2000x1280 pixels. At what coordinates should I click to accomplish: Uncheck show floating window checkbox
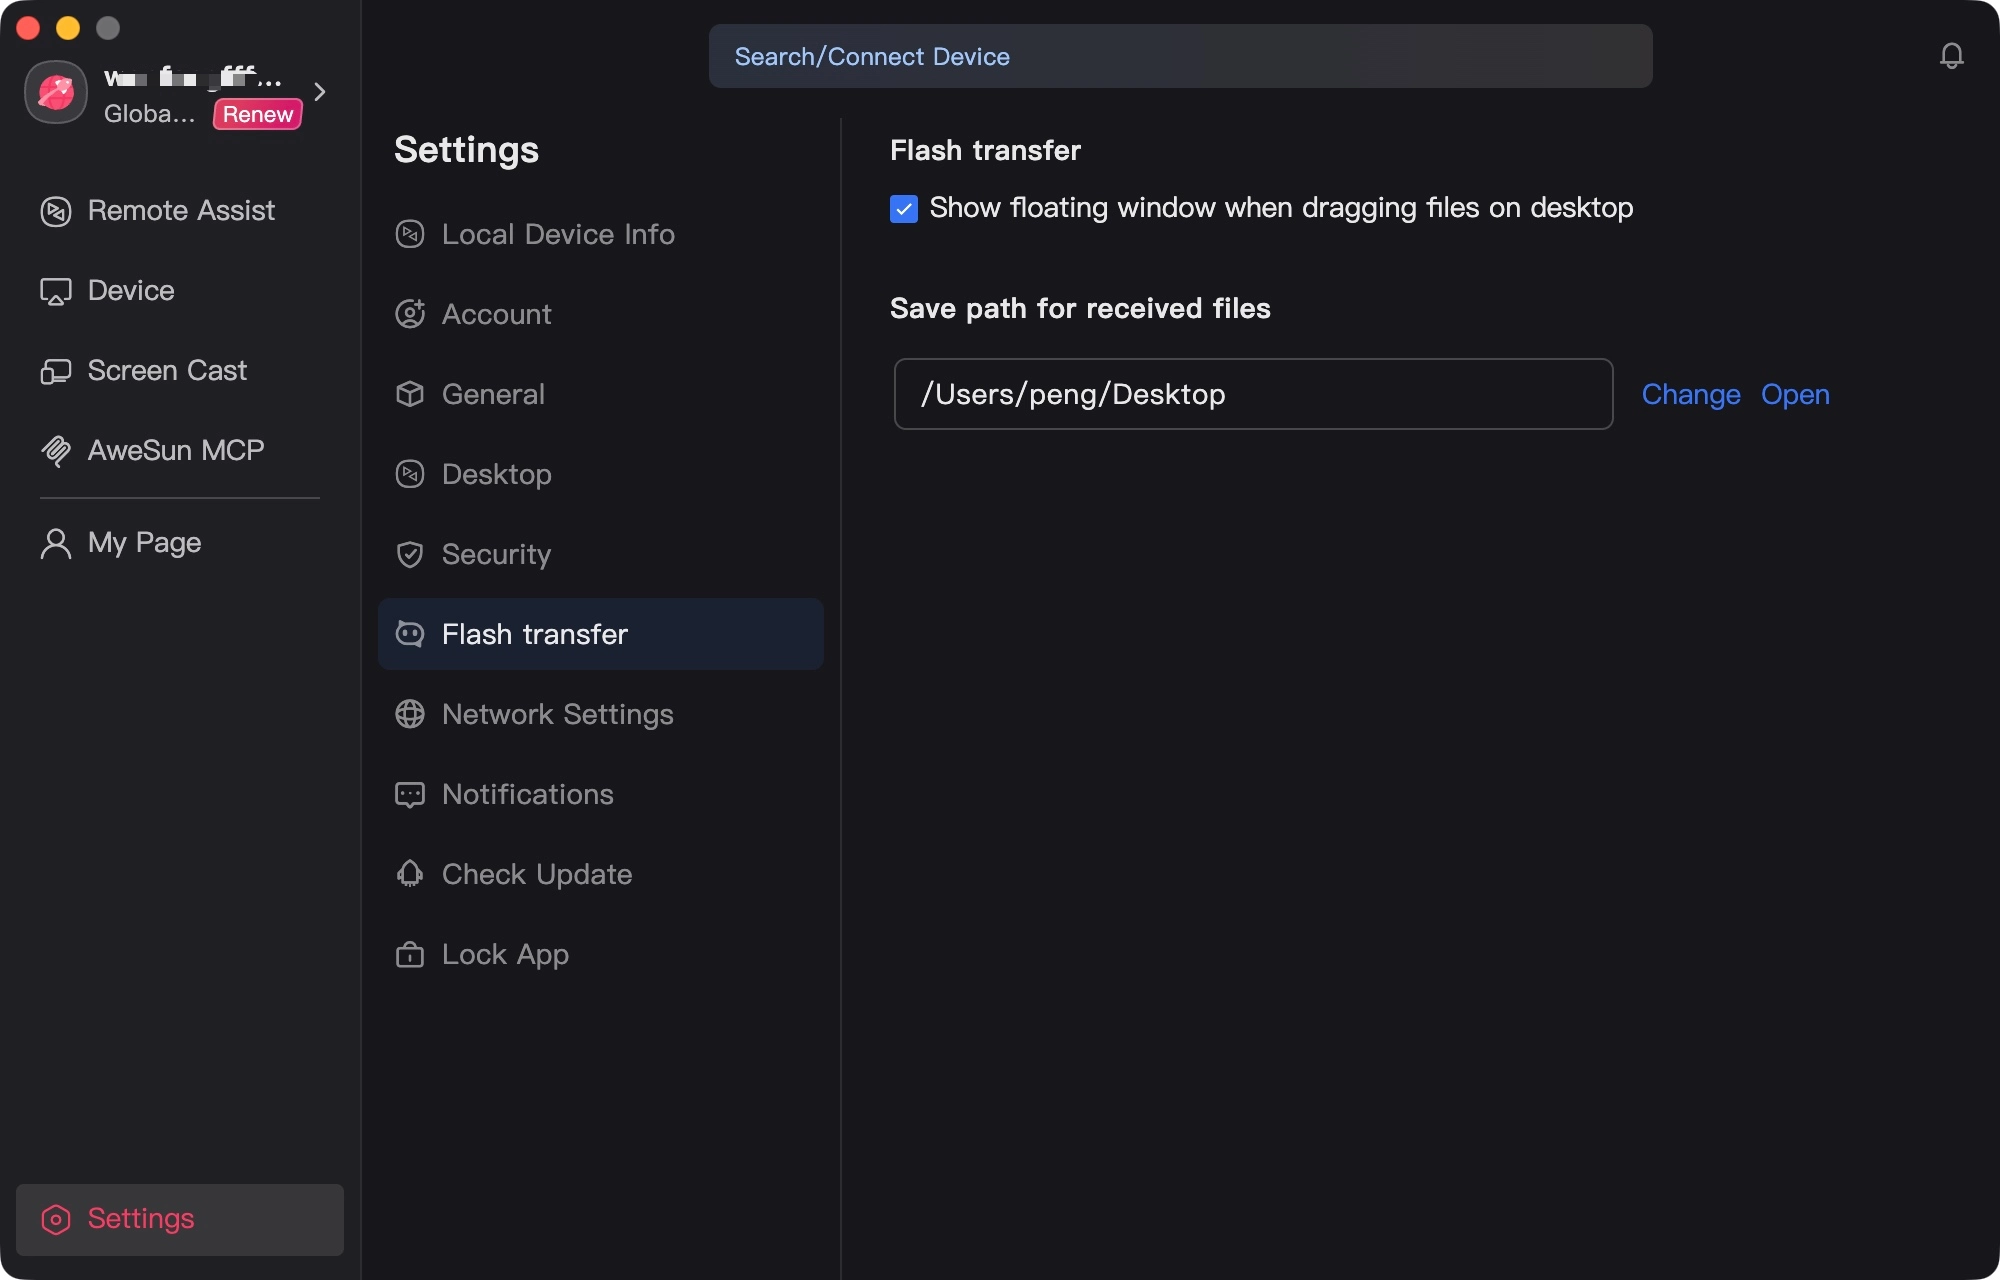(x=904, y=208)
